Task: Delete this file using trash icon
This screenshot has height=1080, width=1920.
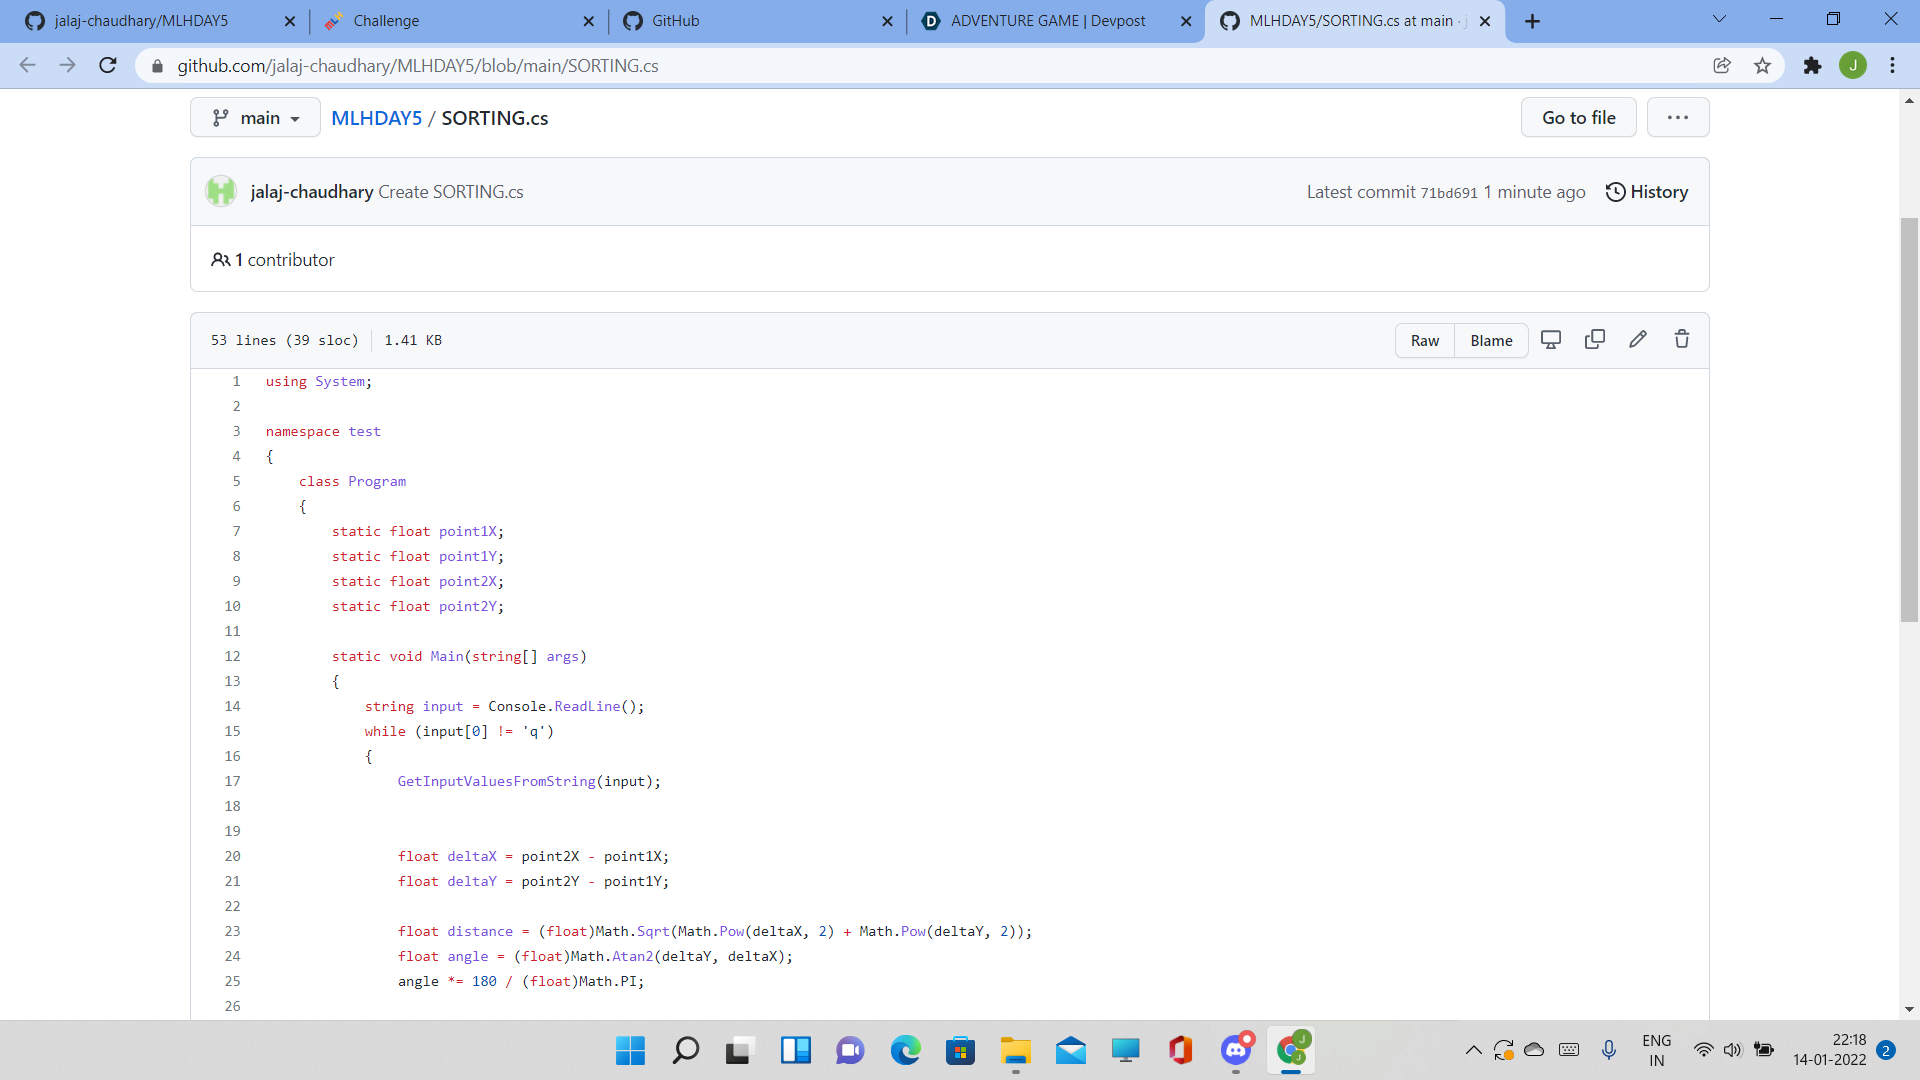Action: pos(1682,340)
